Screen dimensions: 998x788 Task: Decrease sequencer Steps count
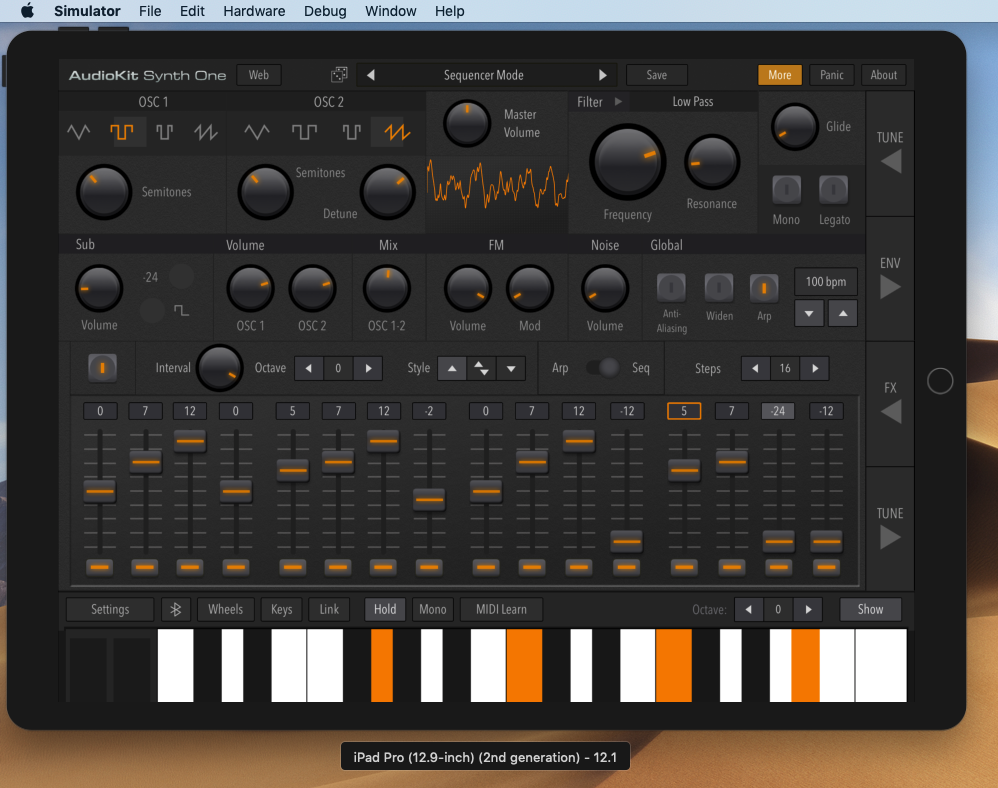pos(756,369)
